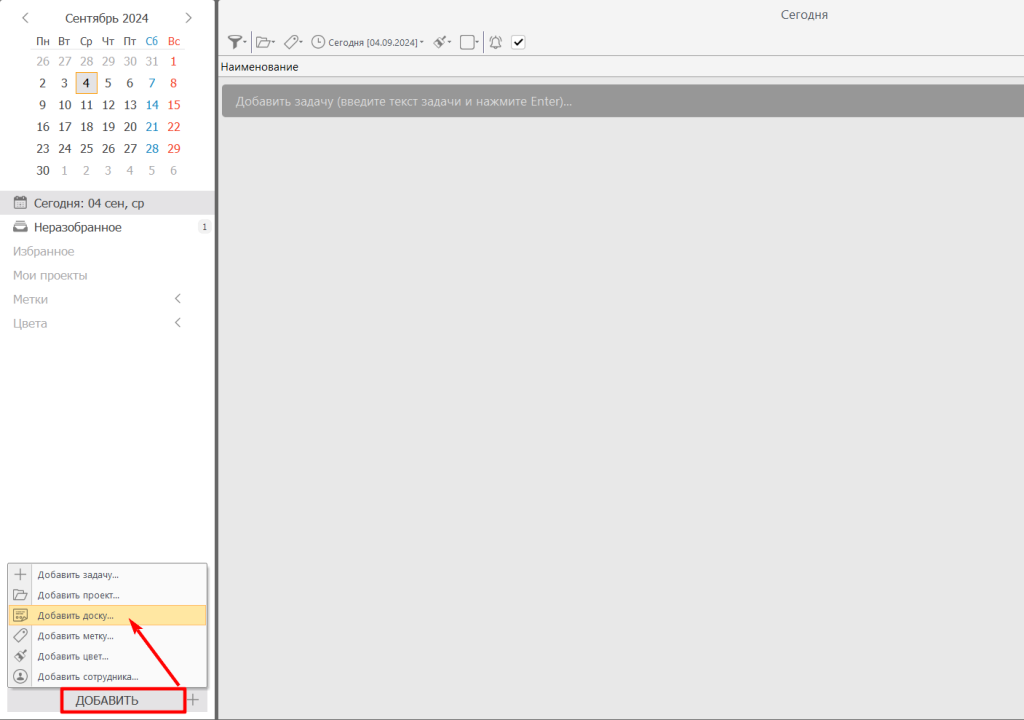The height and width of the screenshot is (720, 1024).
Task: Click the board icon beside 'Добавить доску...'
Action: [20, 615]
